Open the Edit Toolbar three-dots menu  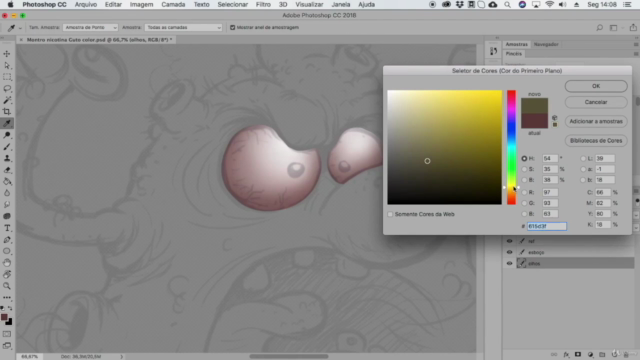pos(7,298)
